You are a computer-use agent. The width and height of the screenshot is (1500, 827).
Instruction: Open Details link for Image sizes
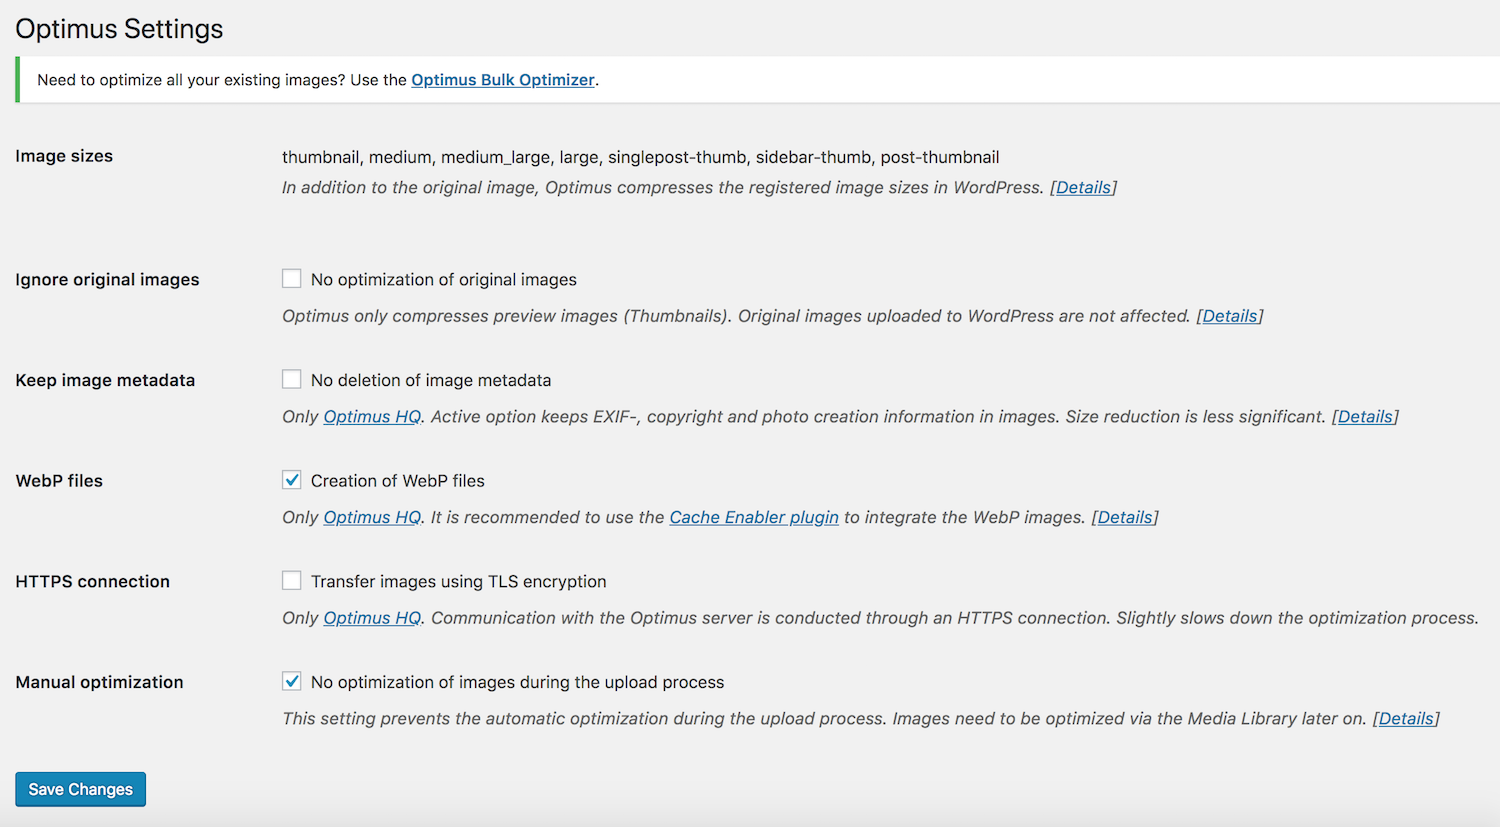click(1083, 187)
